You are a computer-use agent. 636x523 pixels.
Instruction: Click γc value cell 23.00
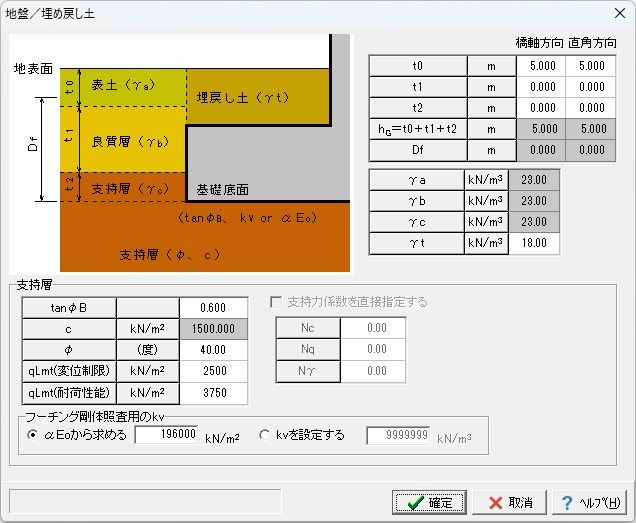(534, 222)
